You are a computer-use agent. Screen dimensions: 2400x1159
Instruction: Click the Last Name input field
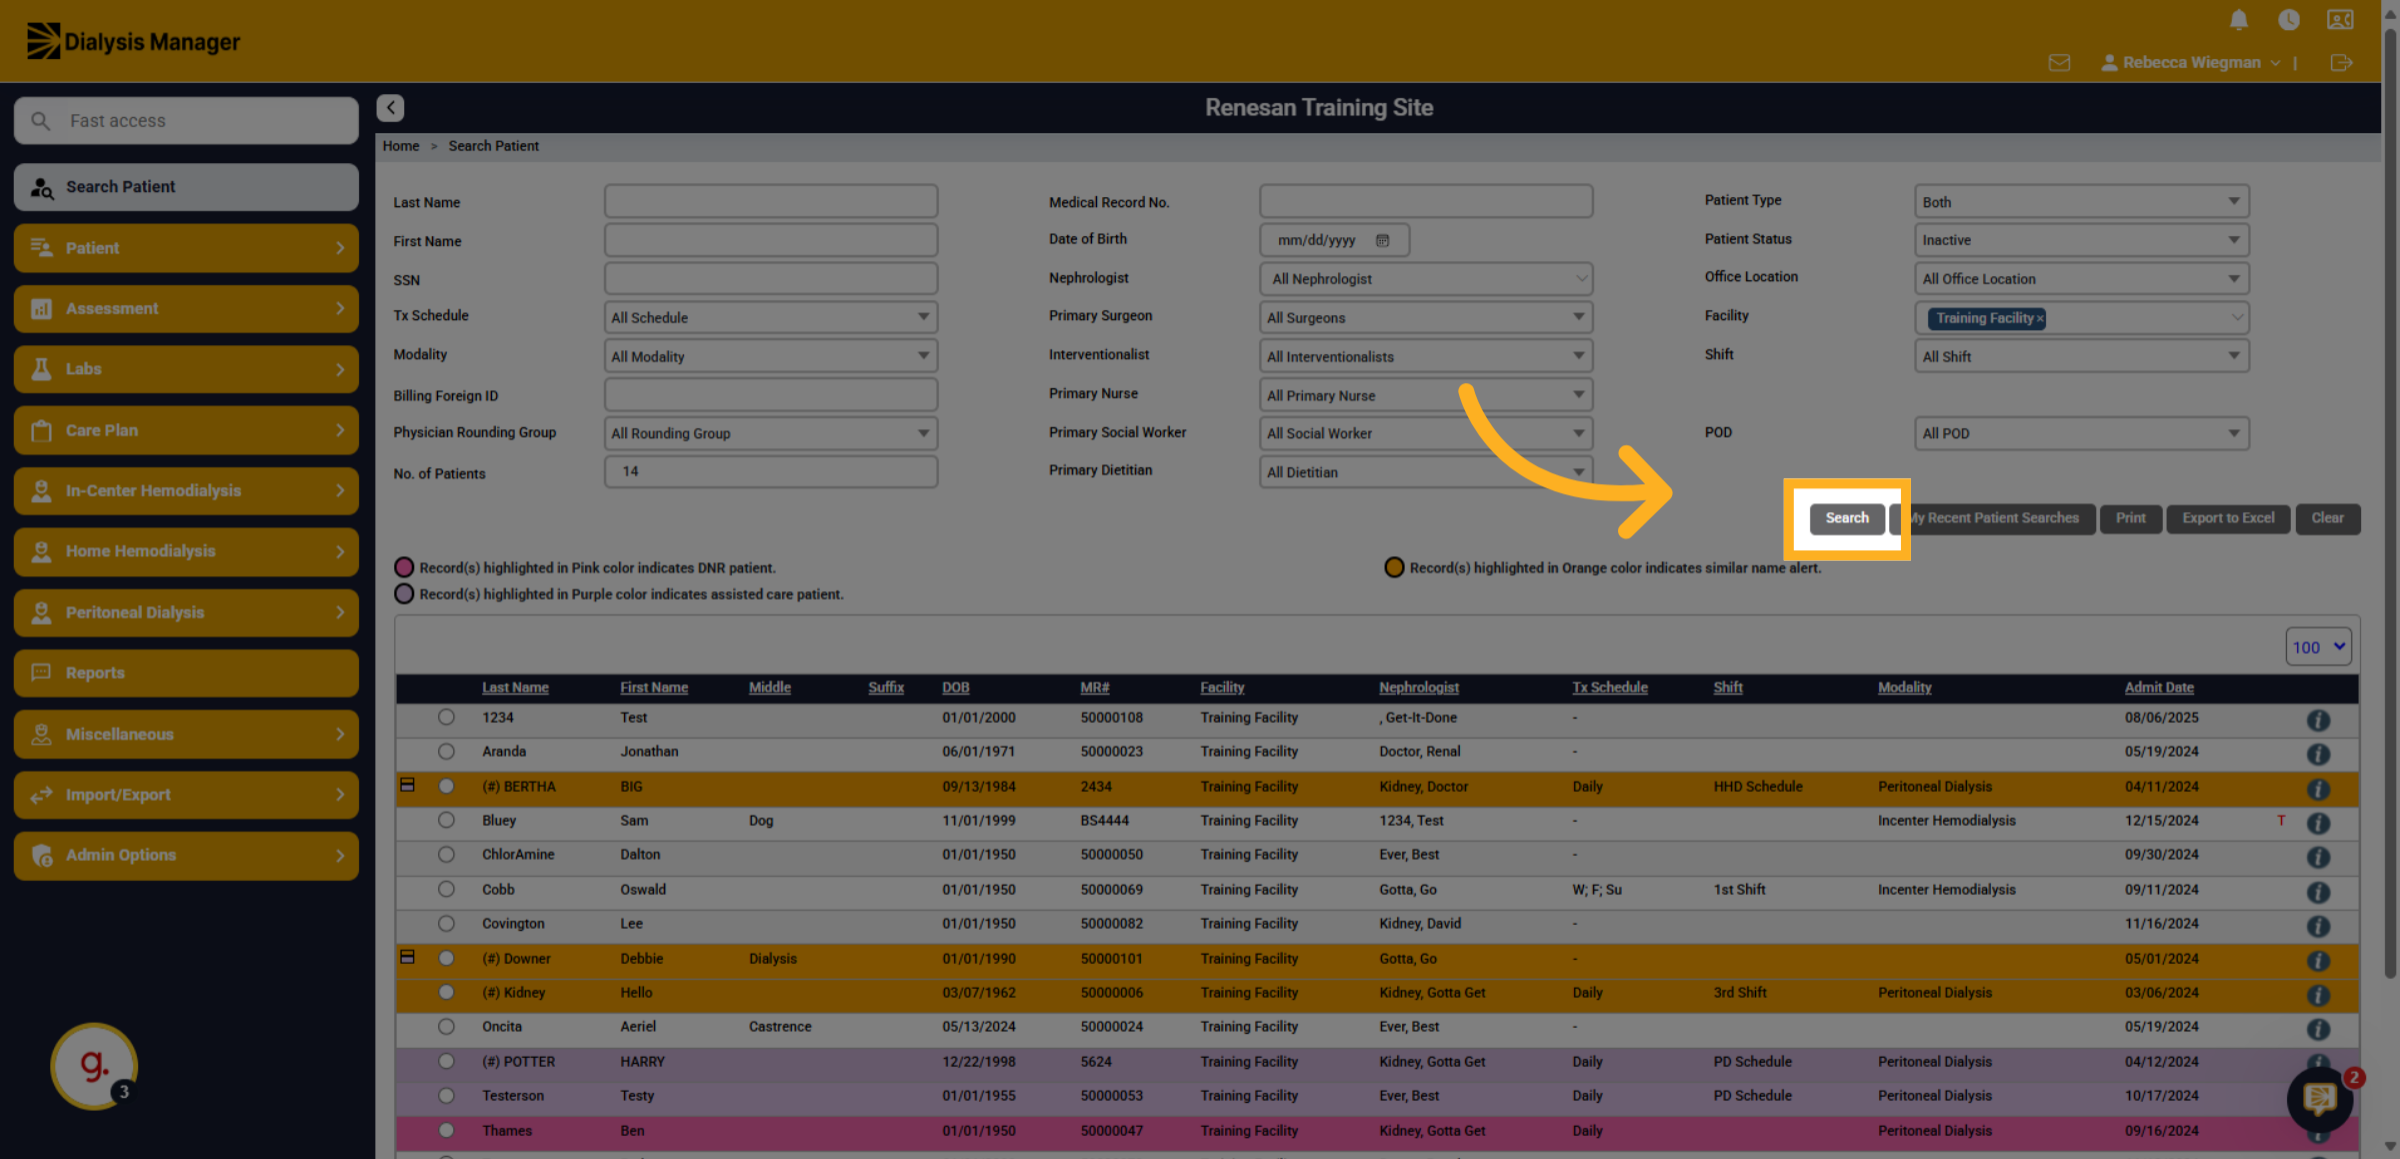point(770,201)
